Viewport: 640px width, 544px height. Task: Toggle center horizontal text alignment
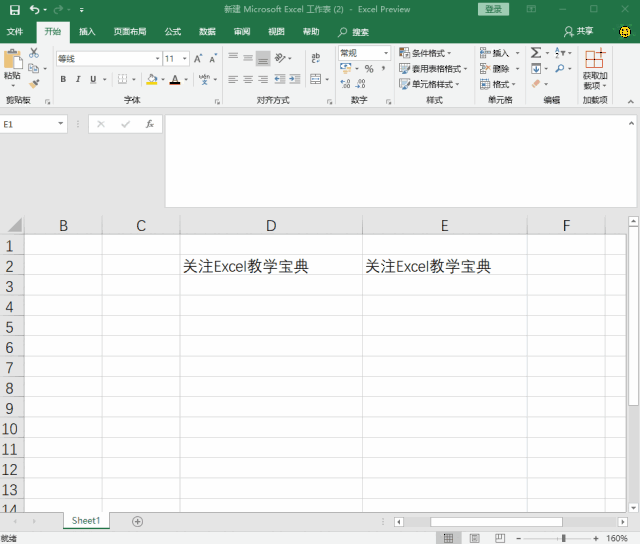coord(248,79)
